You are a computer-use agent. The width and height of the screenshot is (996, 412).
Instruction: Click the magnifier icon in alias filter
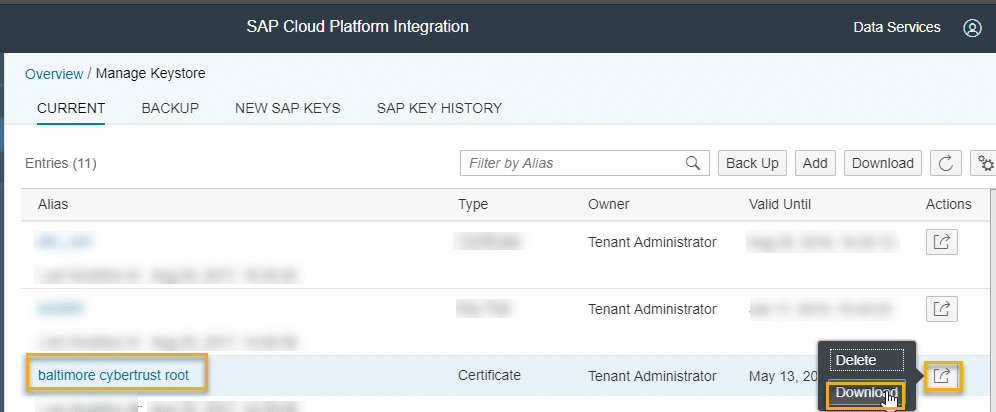692,163
